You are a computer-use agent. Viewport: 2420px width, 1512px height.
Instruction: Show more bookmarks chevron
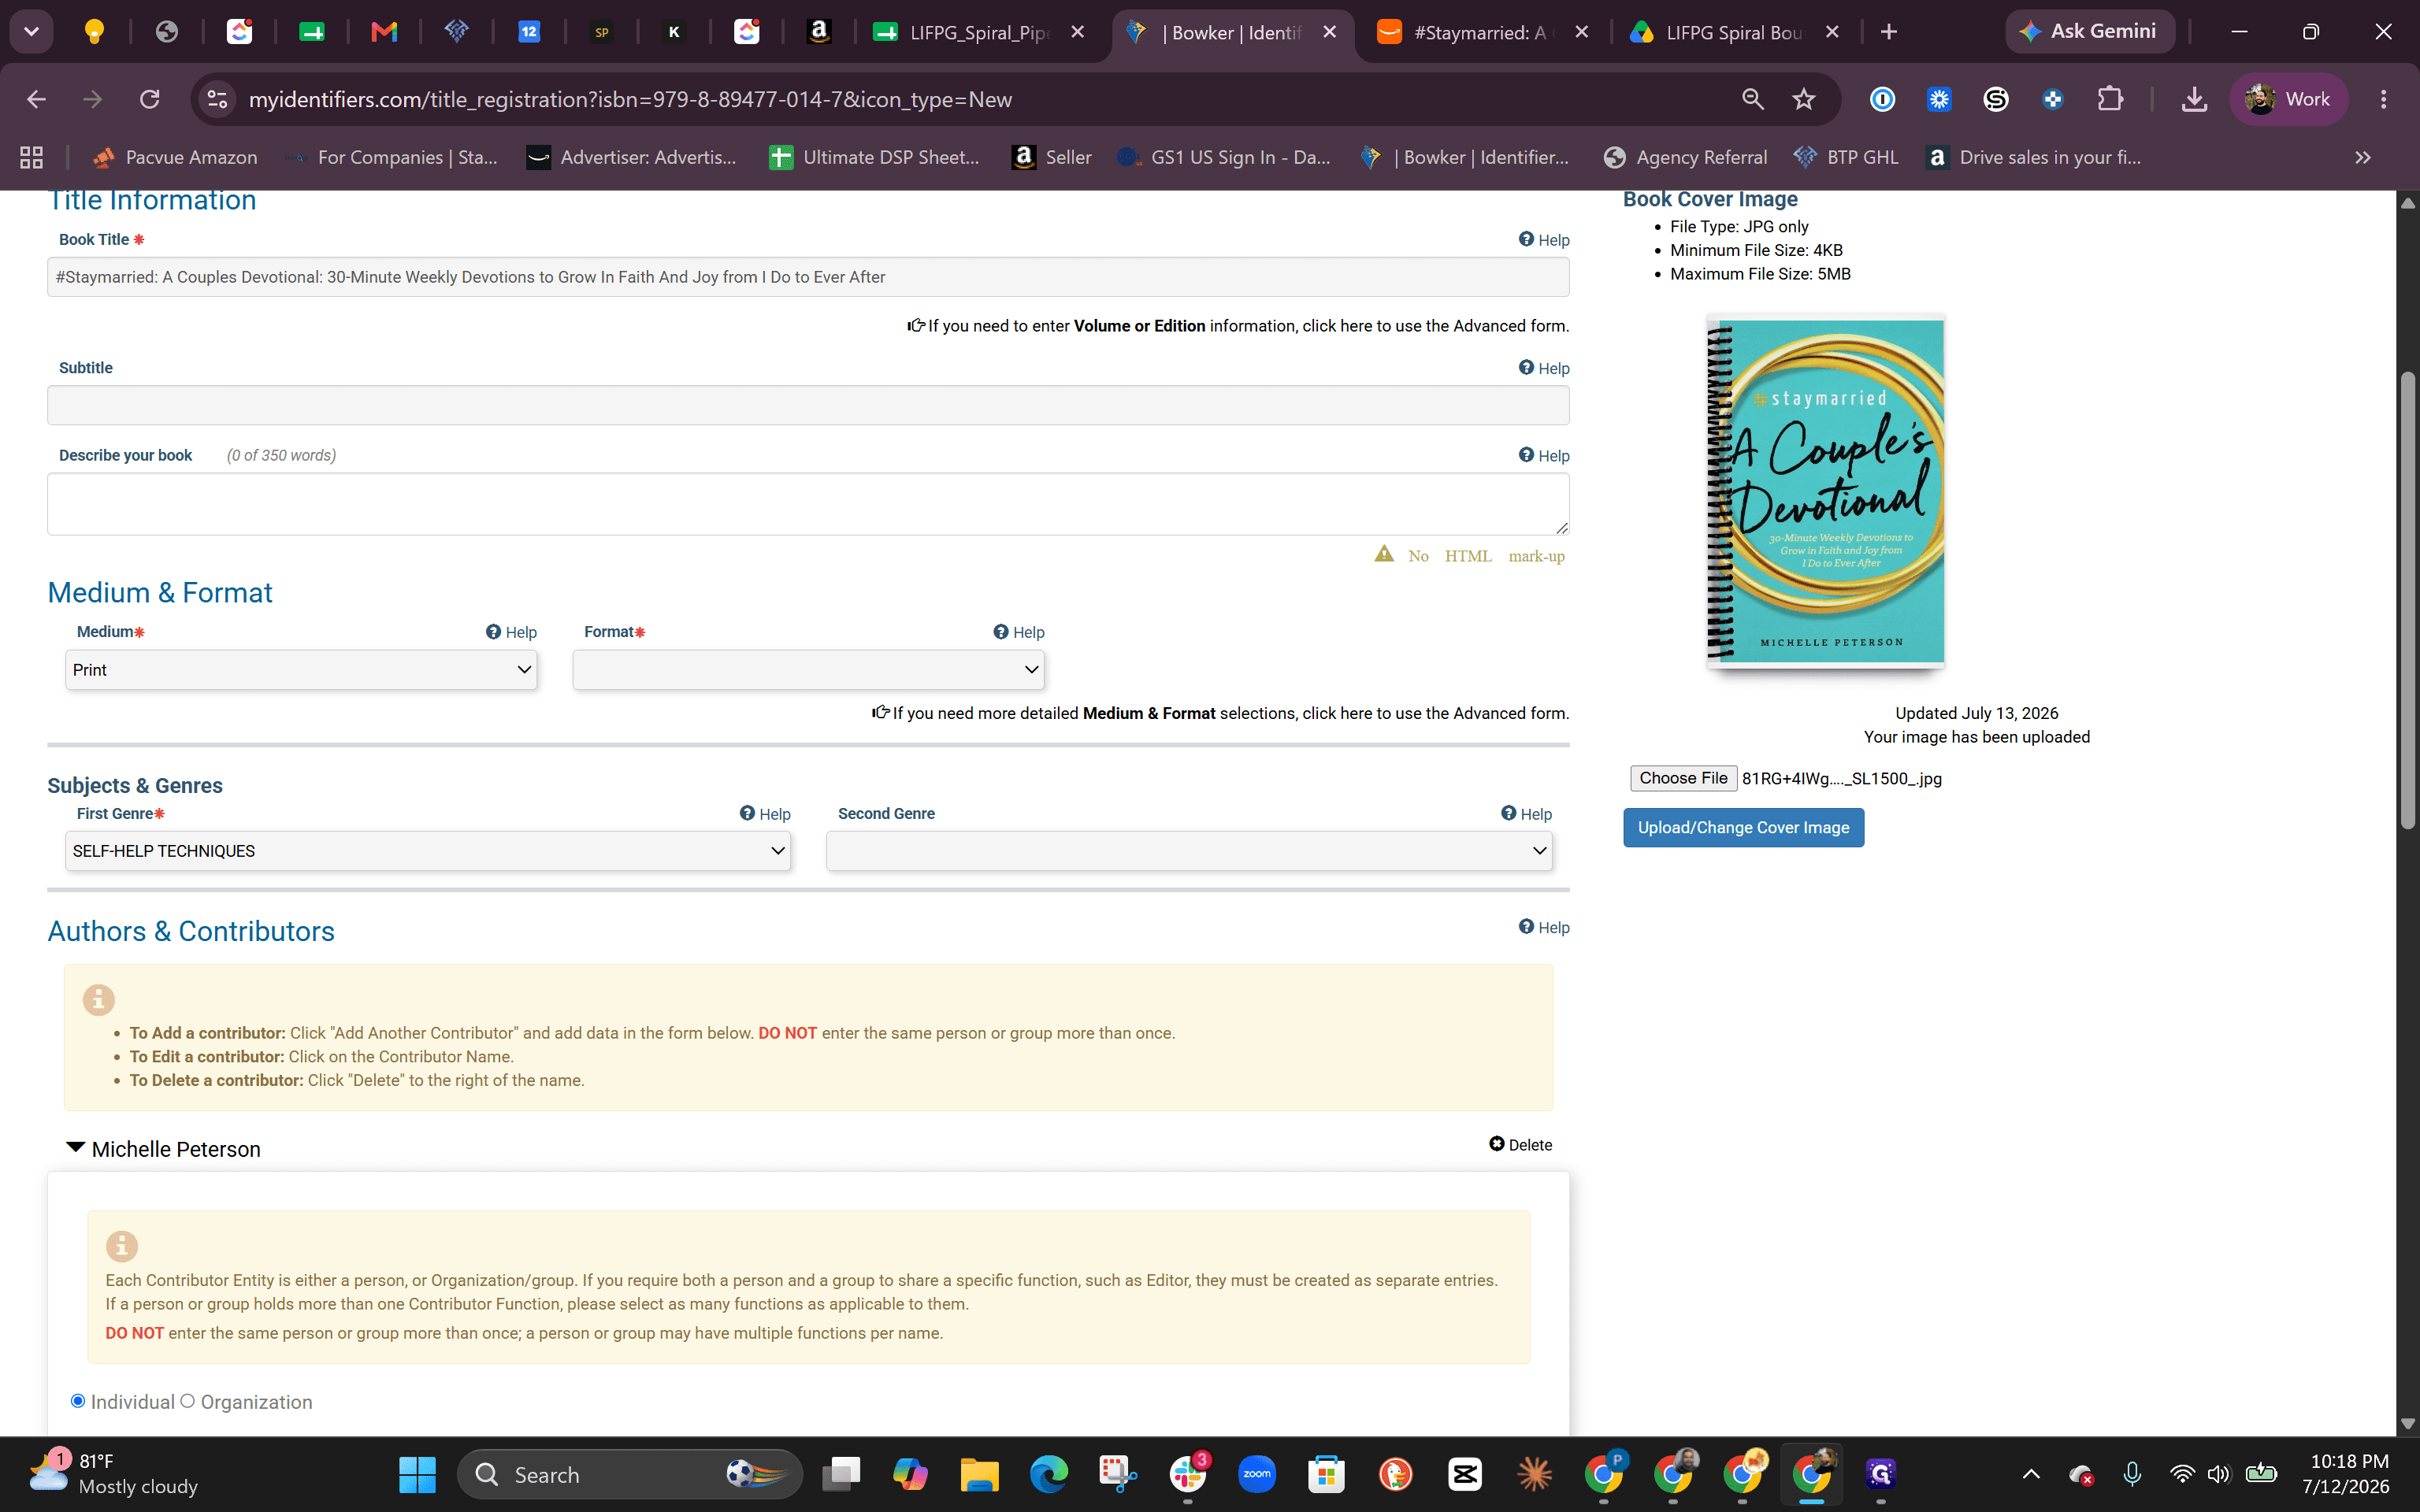(2362, 157)
